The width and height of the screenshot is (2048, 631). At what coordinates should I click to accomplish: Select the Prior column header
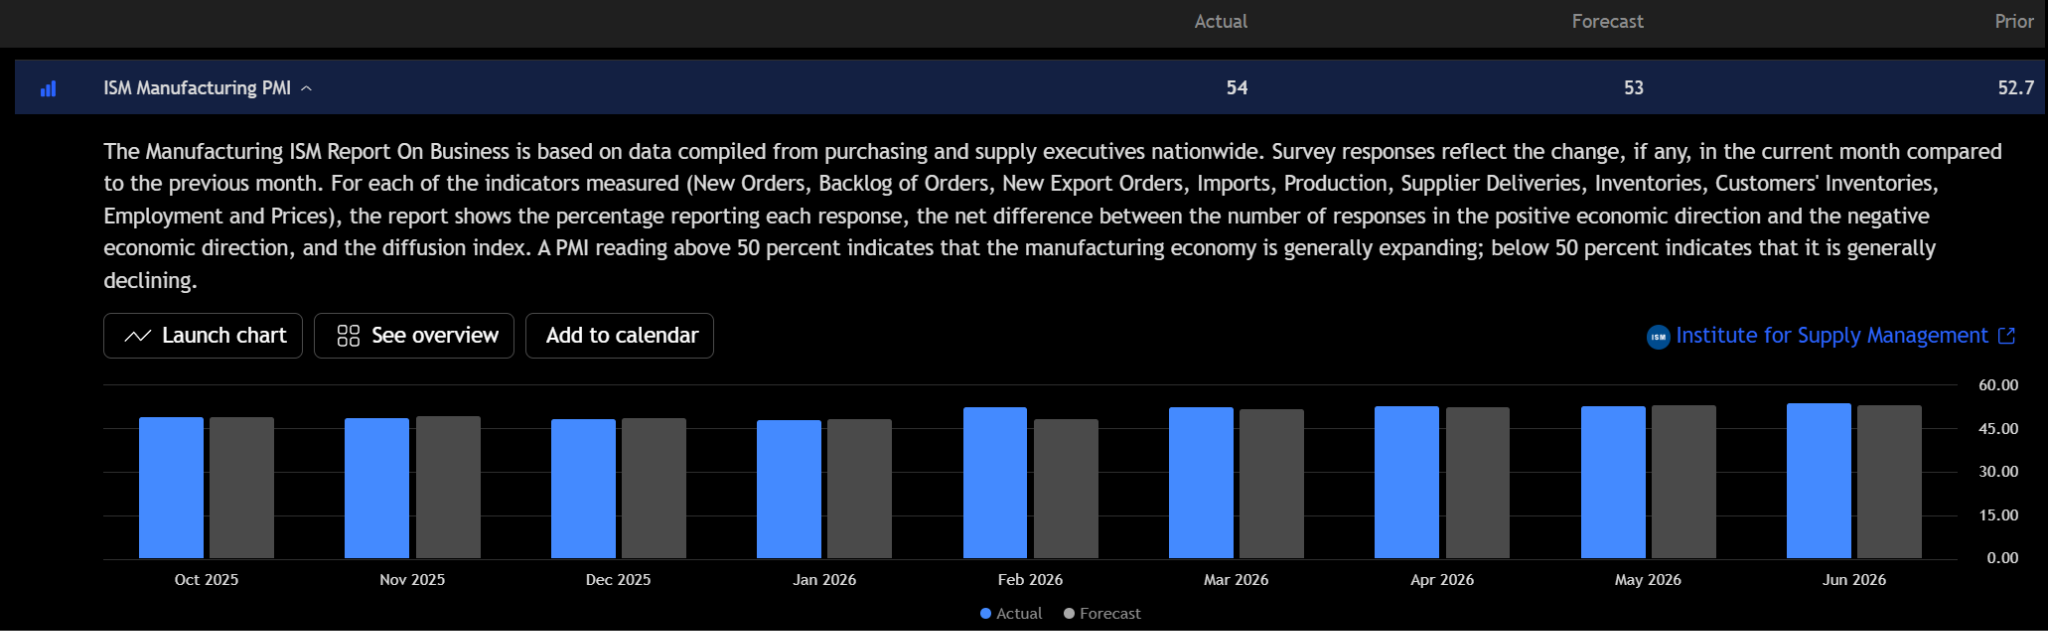2014,21
